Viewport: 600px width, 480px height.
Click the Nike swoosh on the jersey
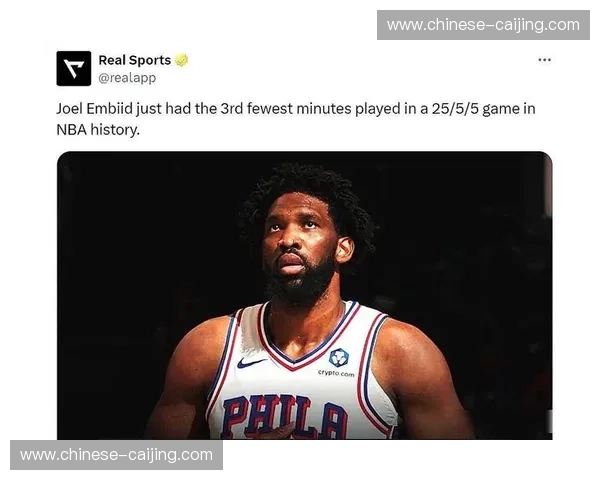tap(250, 362)
